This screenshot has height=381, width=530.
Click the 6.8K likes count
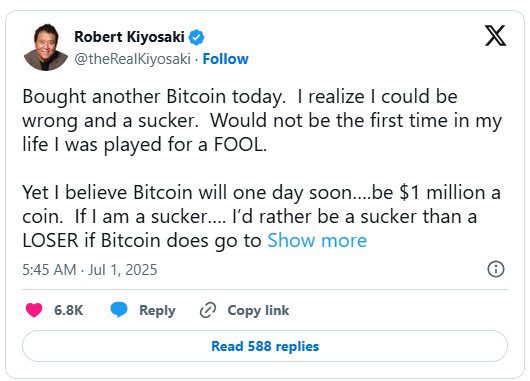(x=69, y=310)
